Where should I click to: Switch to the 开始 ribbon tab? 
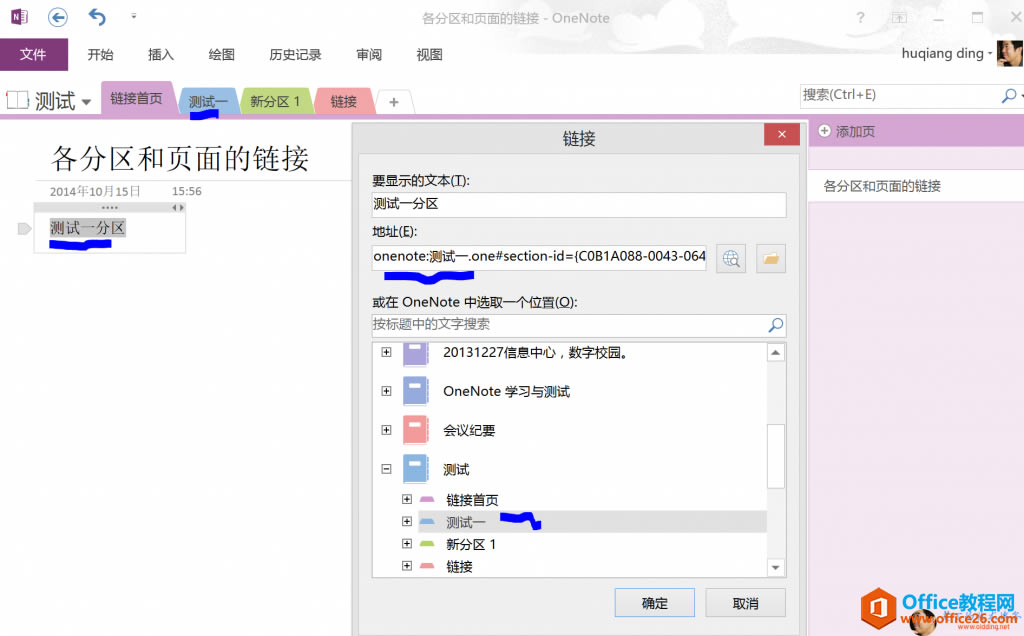tap(101, 55)
